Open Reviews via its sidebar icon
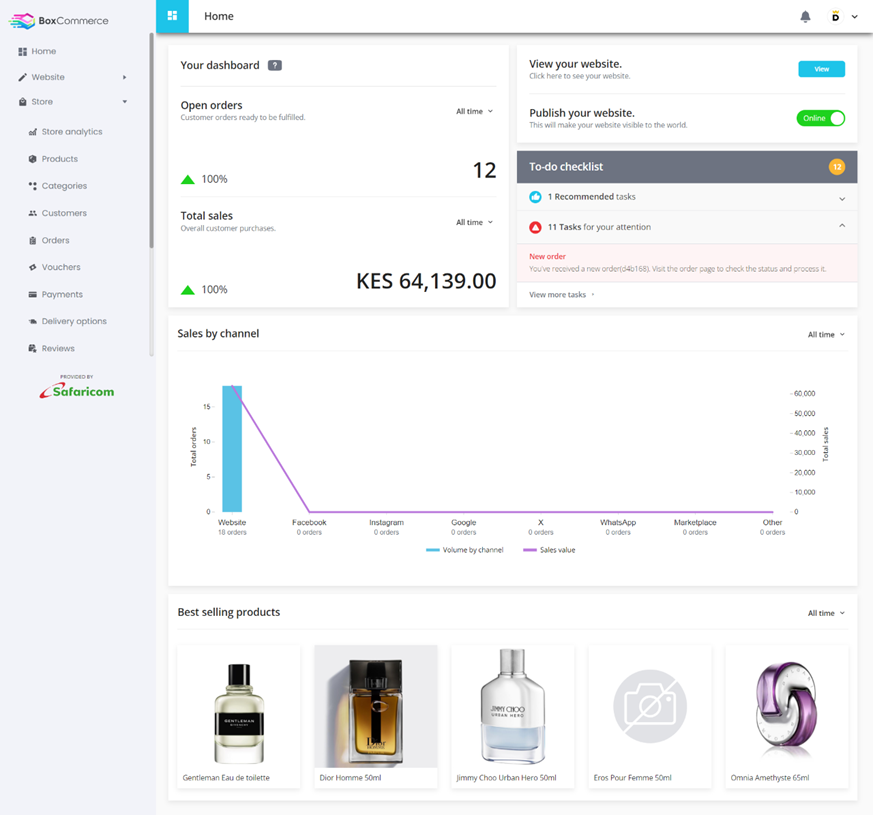This screenshot has width=873, height=815. pos(32,348)
